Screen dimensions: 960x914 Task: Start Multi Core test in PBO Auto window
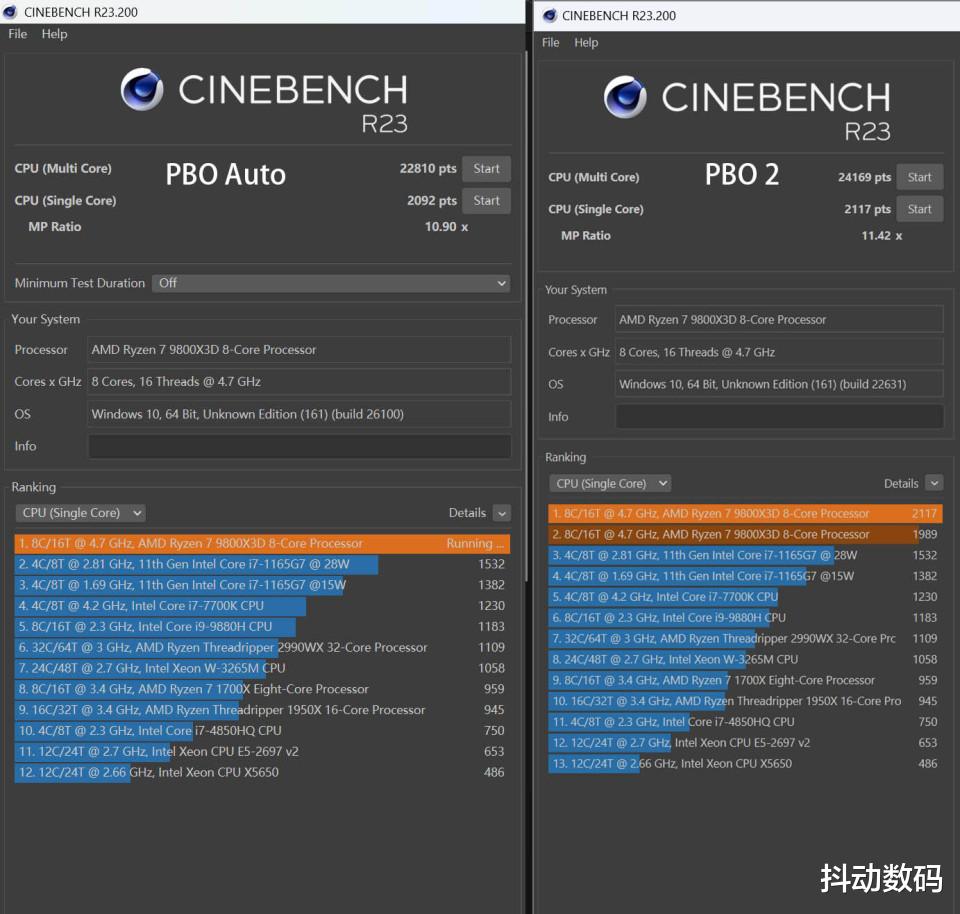coord(486,169)
